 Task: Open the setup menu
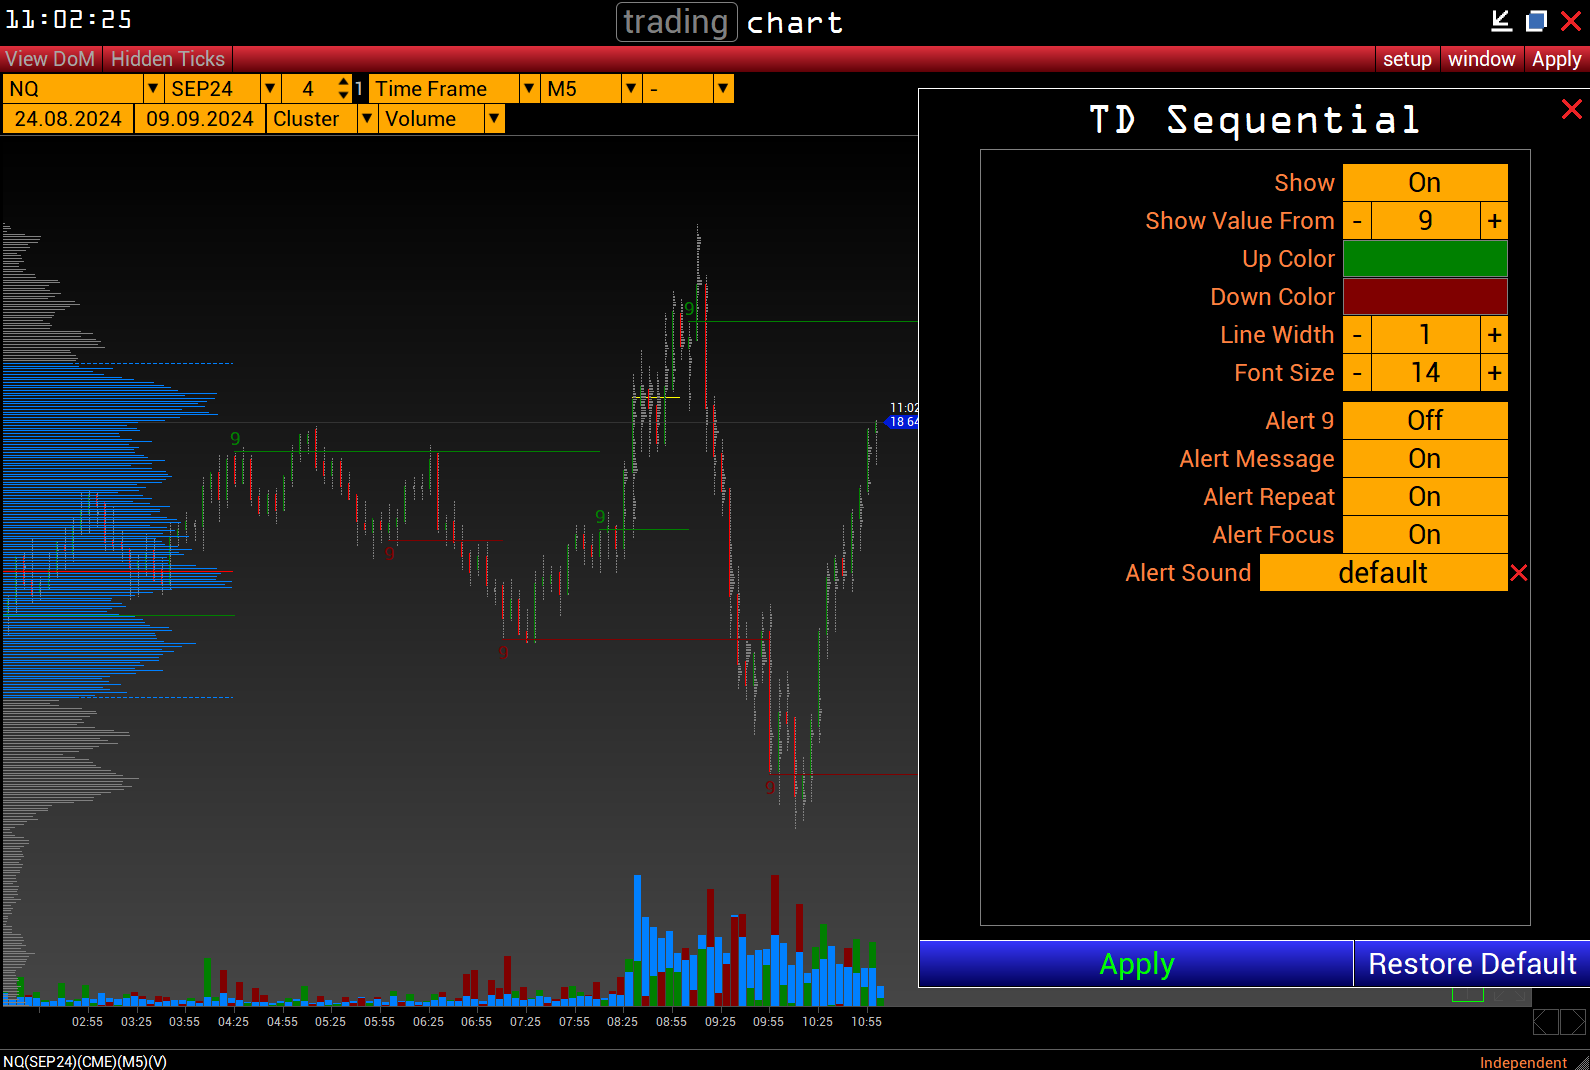click(1407, 59)
